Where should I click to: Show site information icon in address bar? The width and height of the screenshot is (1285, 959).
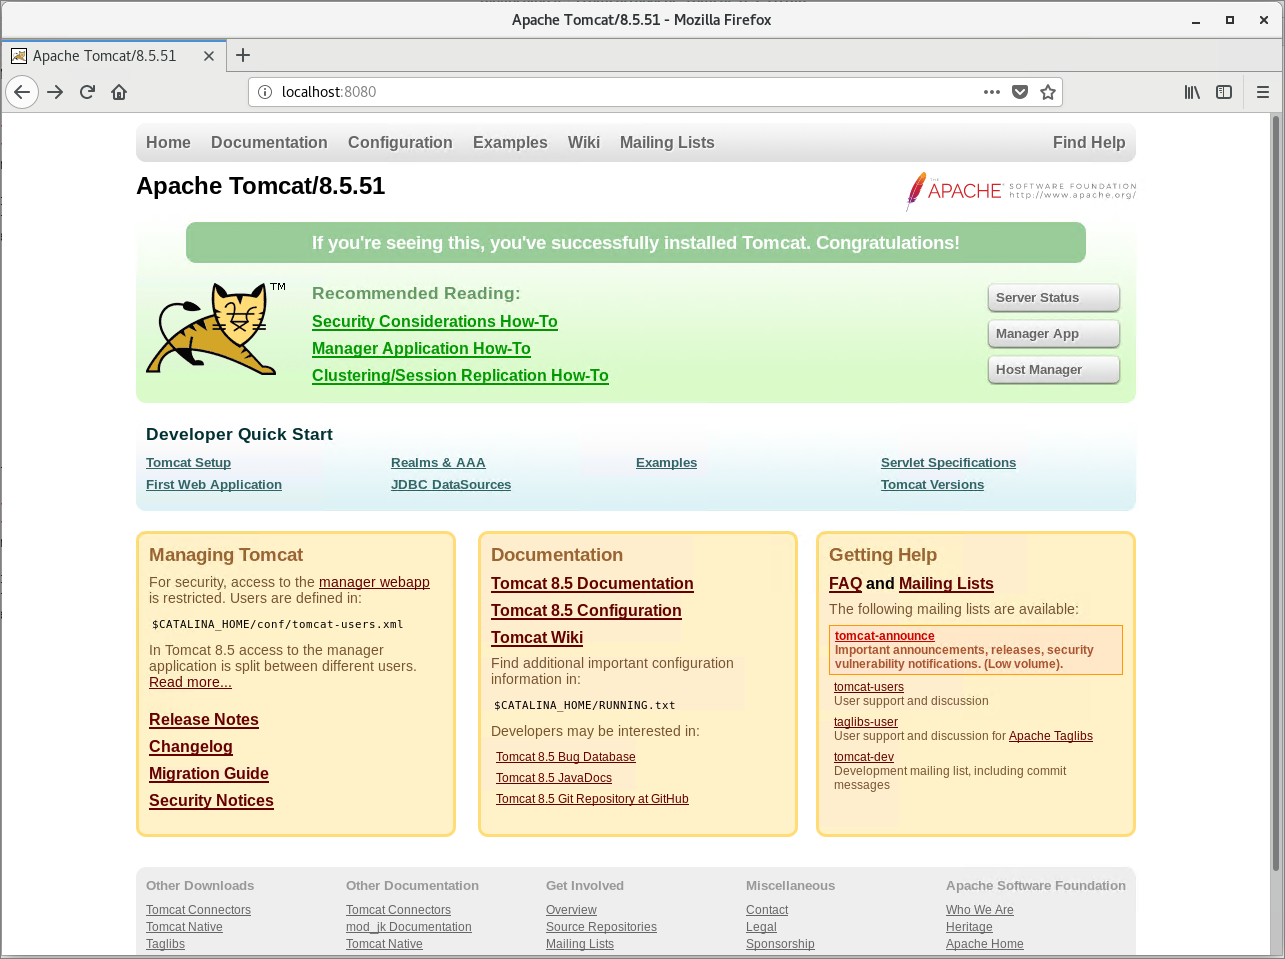click(x=265, y=92)
